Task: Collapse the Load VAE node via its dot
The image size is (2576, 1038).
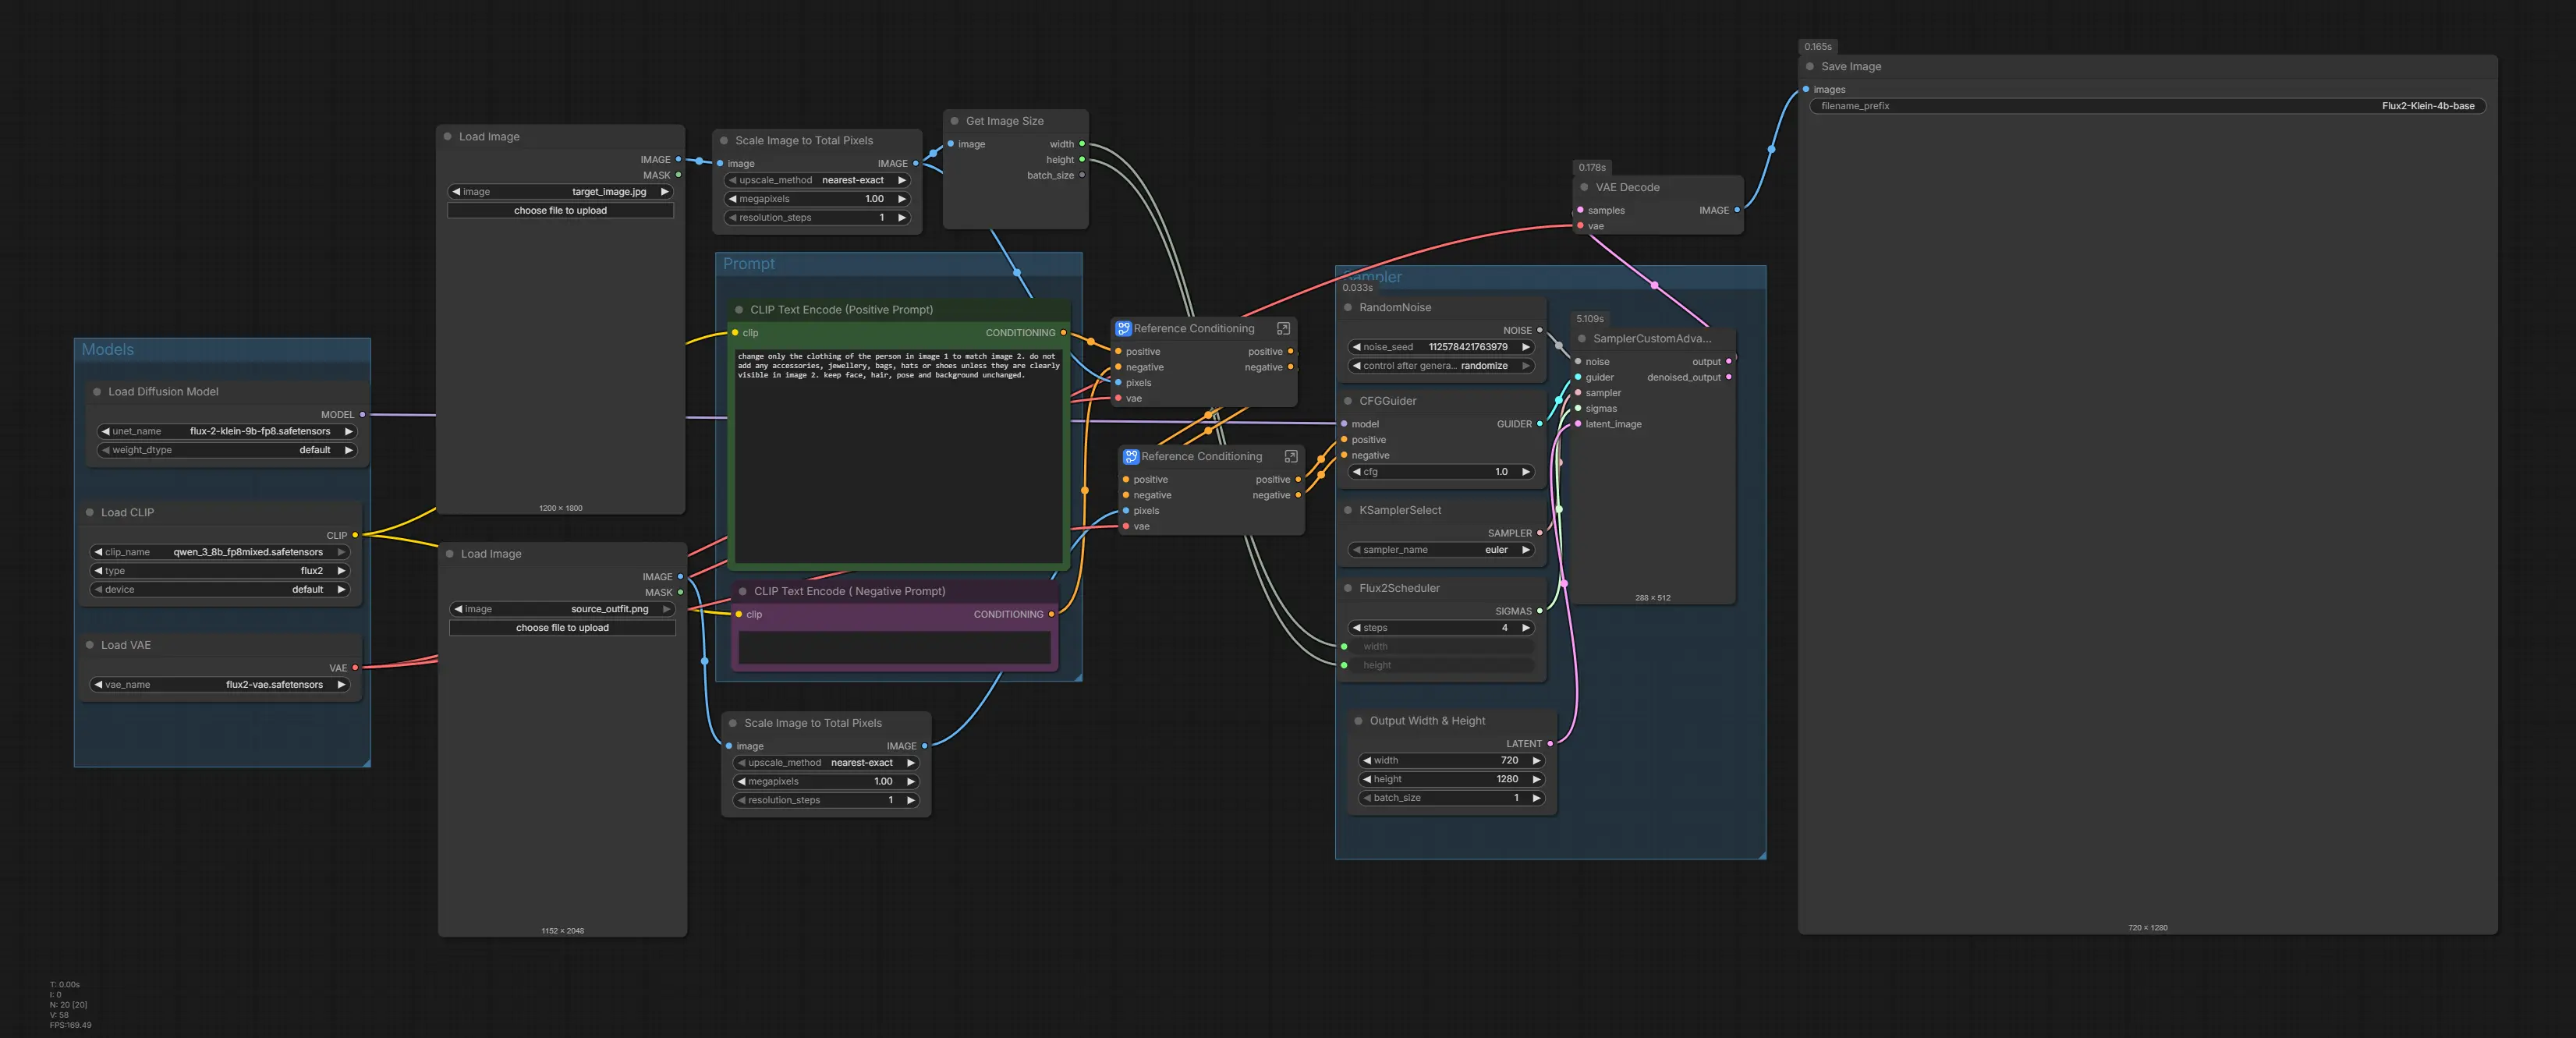Action: point(90,645)
